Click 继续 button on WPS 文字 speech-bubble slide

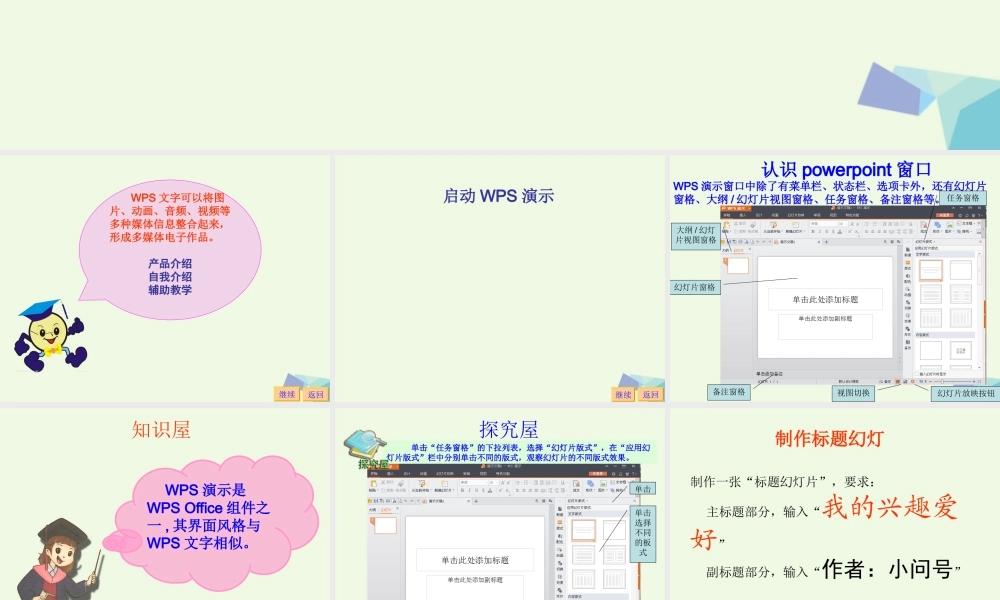(287, 394)
